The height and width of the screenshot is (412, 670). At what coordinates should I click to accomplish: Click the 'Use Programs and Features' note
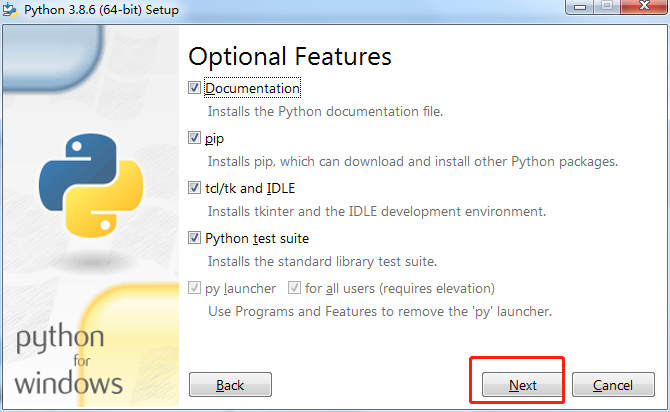tap(379, 311)
